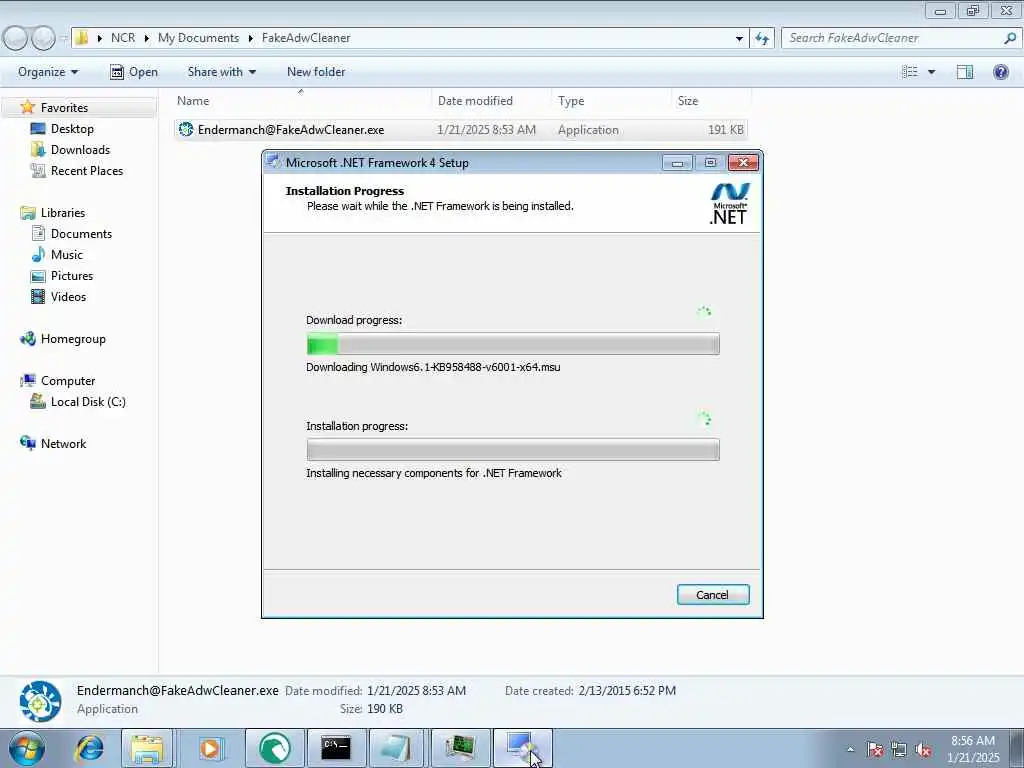Click the Music note icon
Image resolution: width=1024 pixels, height=768 pixels.
click(39, 254)
